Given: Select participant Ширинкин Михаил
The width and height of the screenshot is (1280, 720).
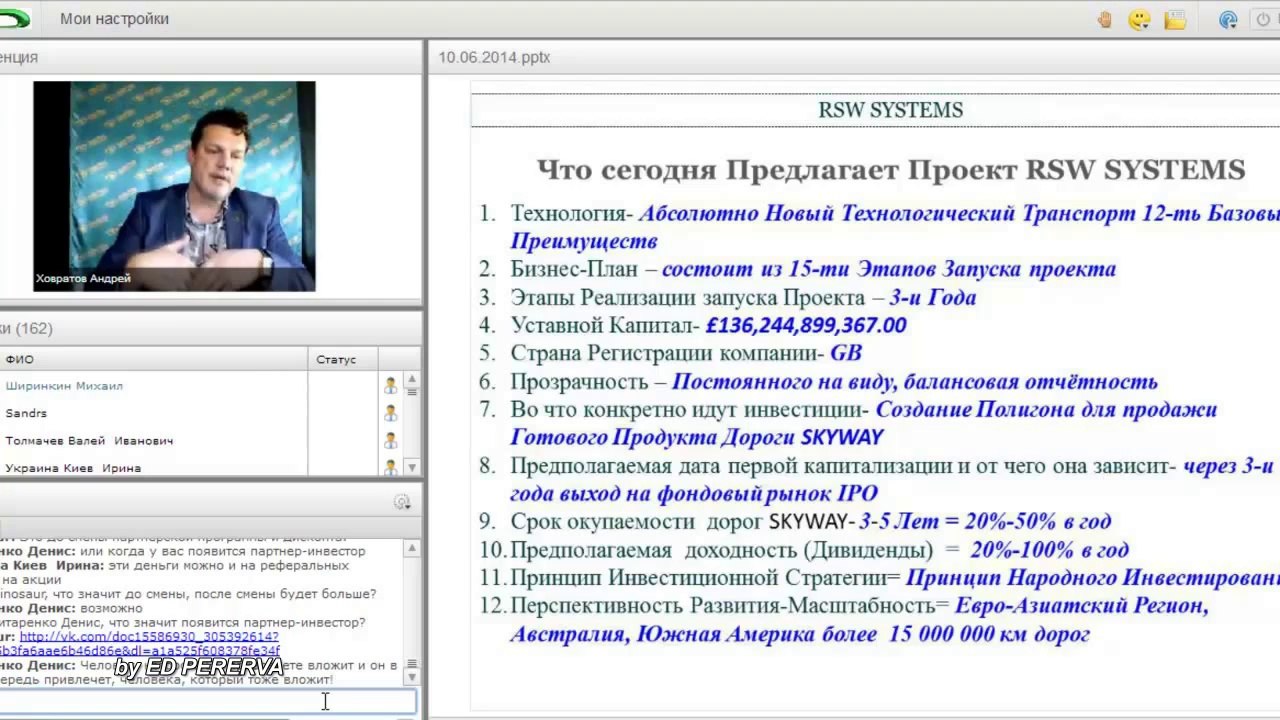Looking at the screenshot, I should 64,386.
